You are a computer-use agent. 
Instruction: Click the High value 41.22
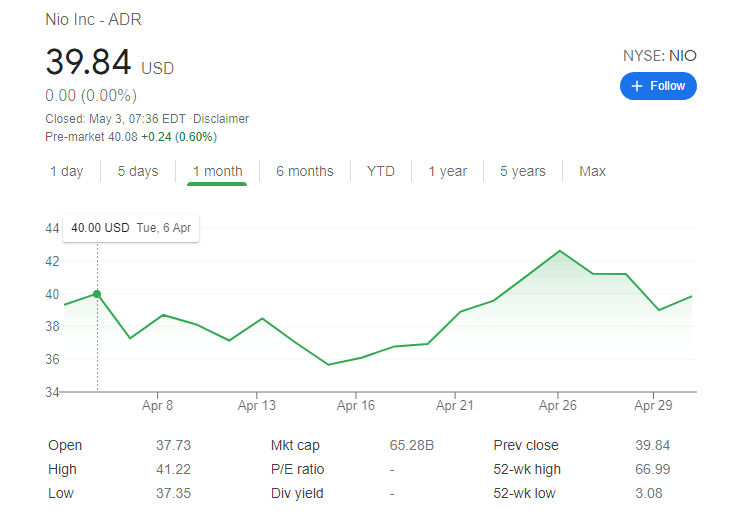click(173, 469)
